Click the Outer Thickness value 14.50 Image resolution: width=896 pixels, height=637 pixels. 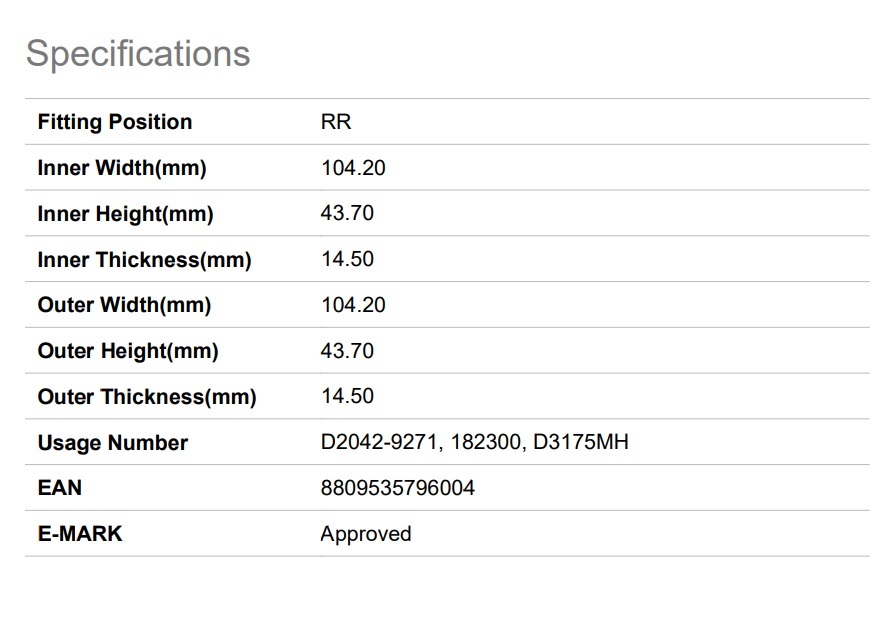[347, 396]
